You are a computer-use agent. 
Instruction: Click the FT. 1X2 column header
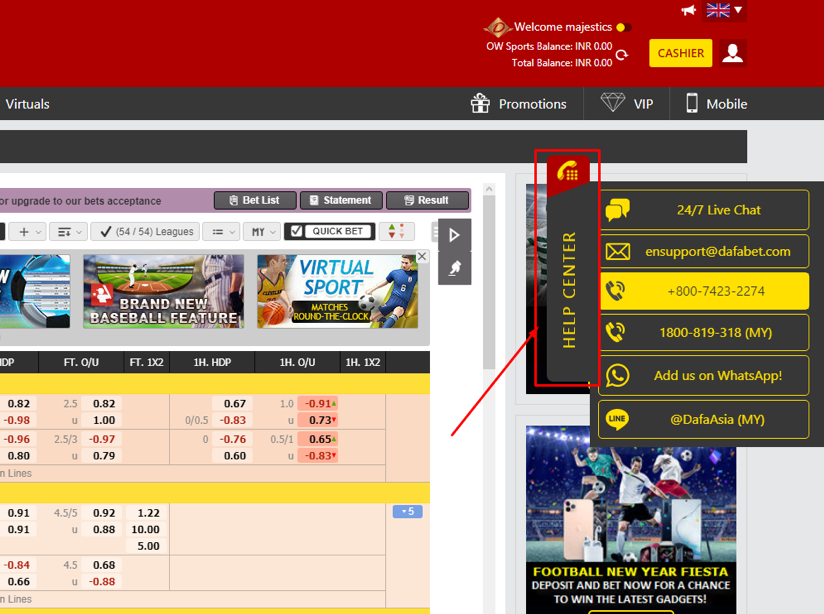147,362
